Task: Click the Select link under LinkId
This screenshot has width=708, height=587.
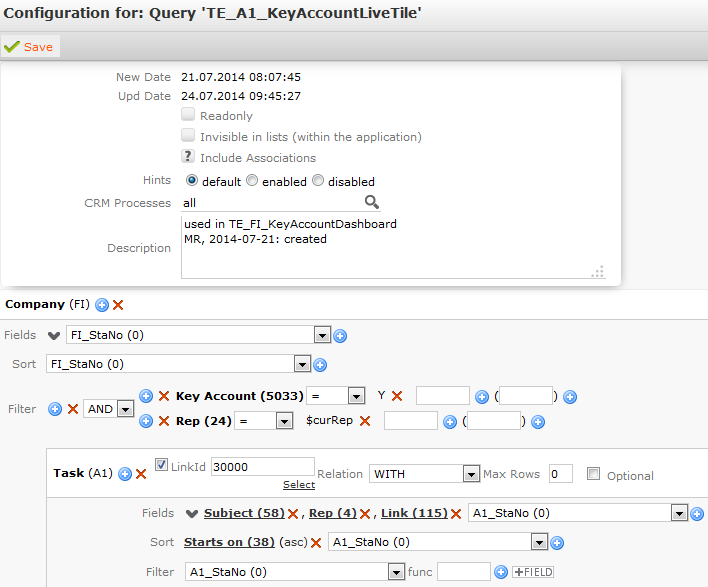Action: [298, 485]
